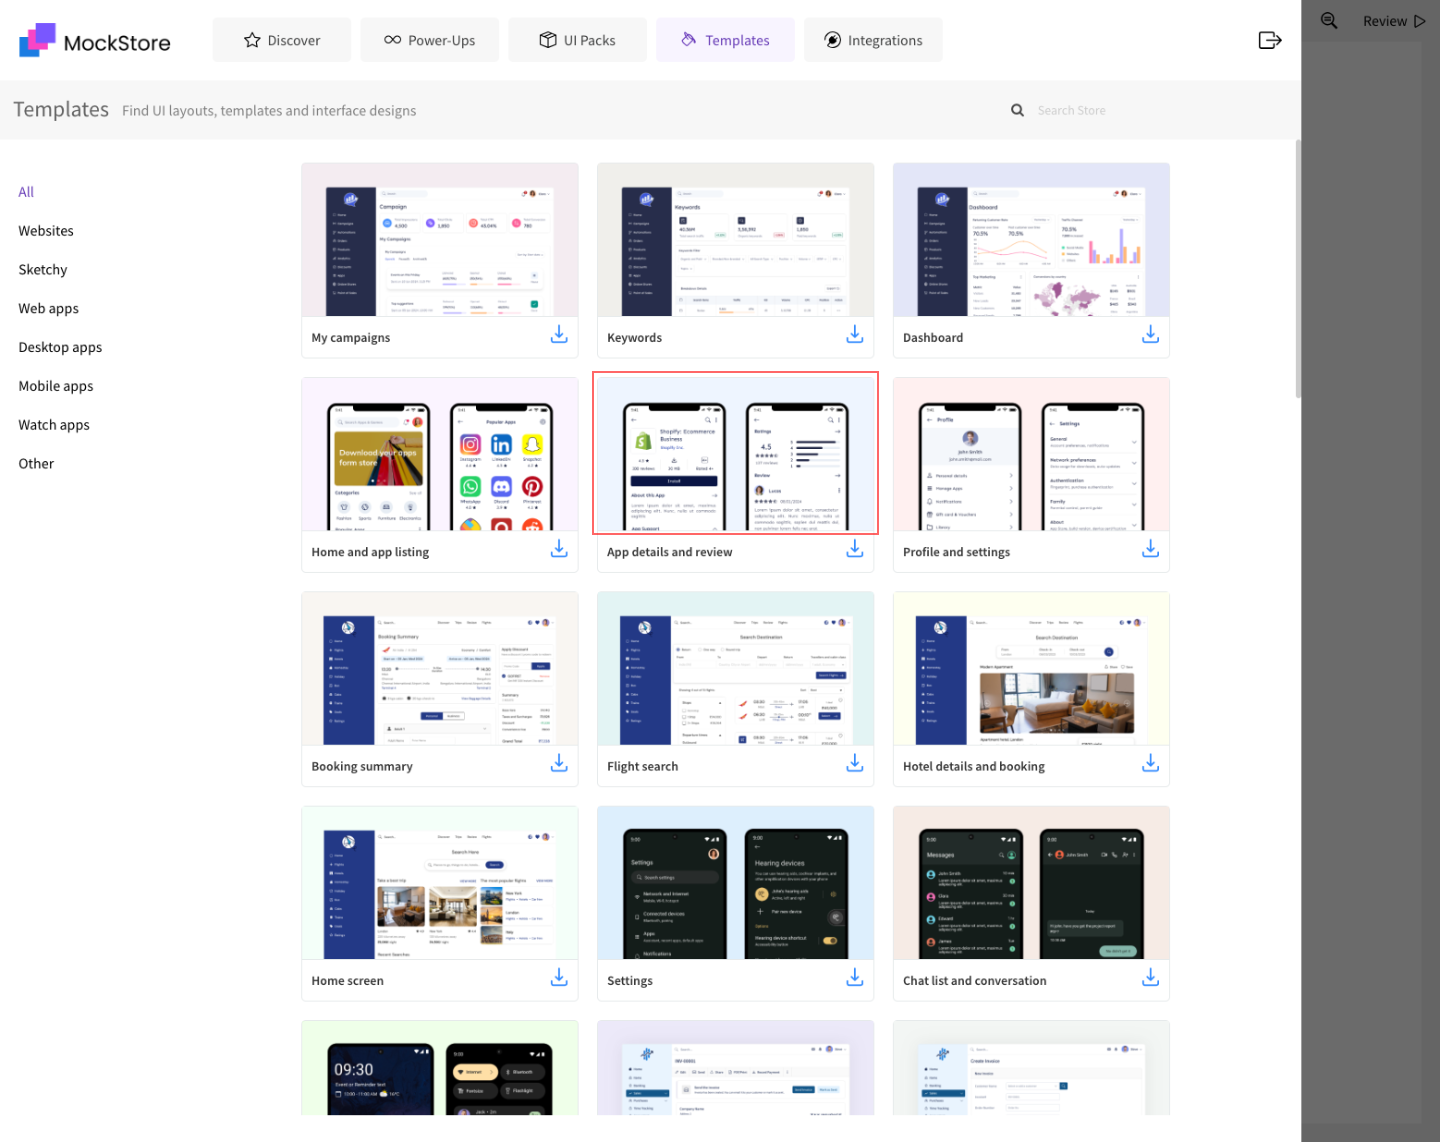Open the Profile and settings thumbnail
Image resolution: width=1440 pixels, height=1142 pixels.
pos(1031,455)
